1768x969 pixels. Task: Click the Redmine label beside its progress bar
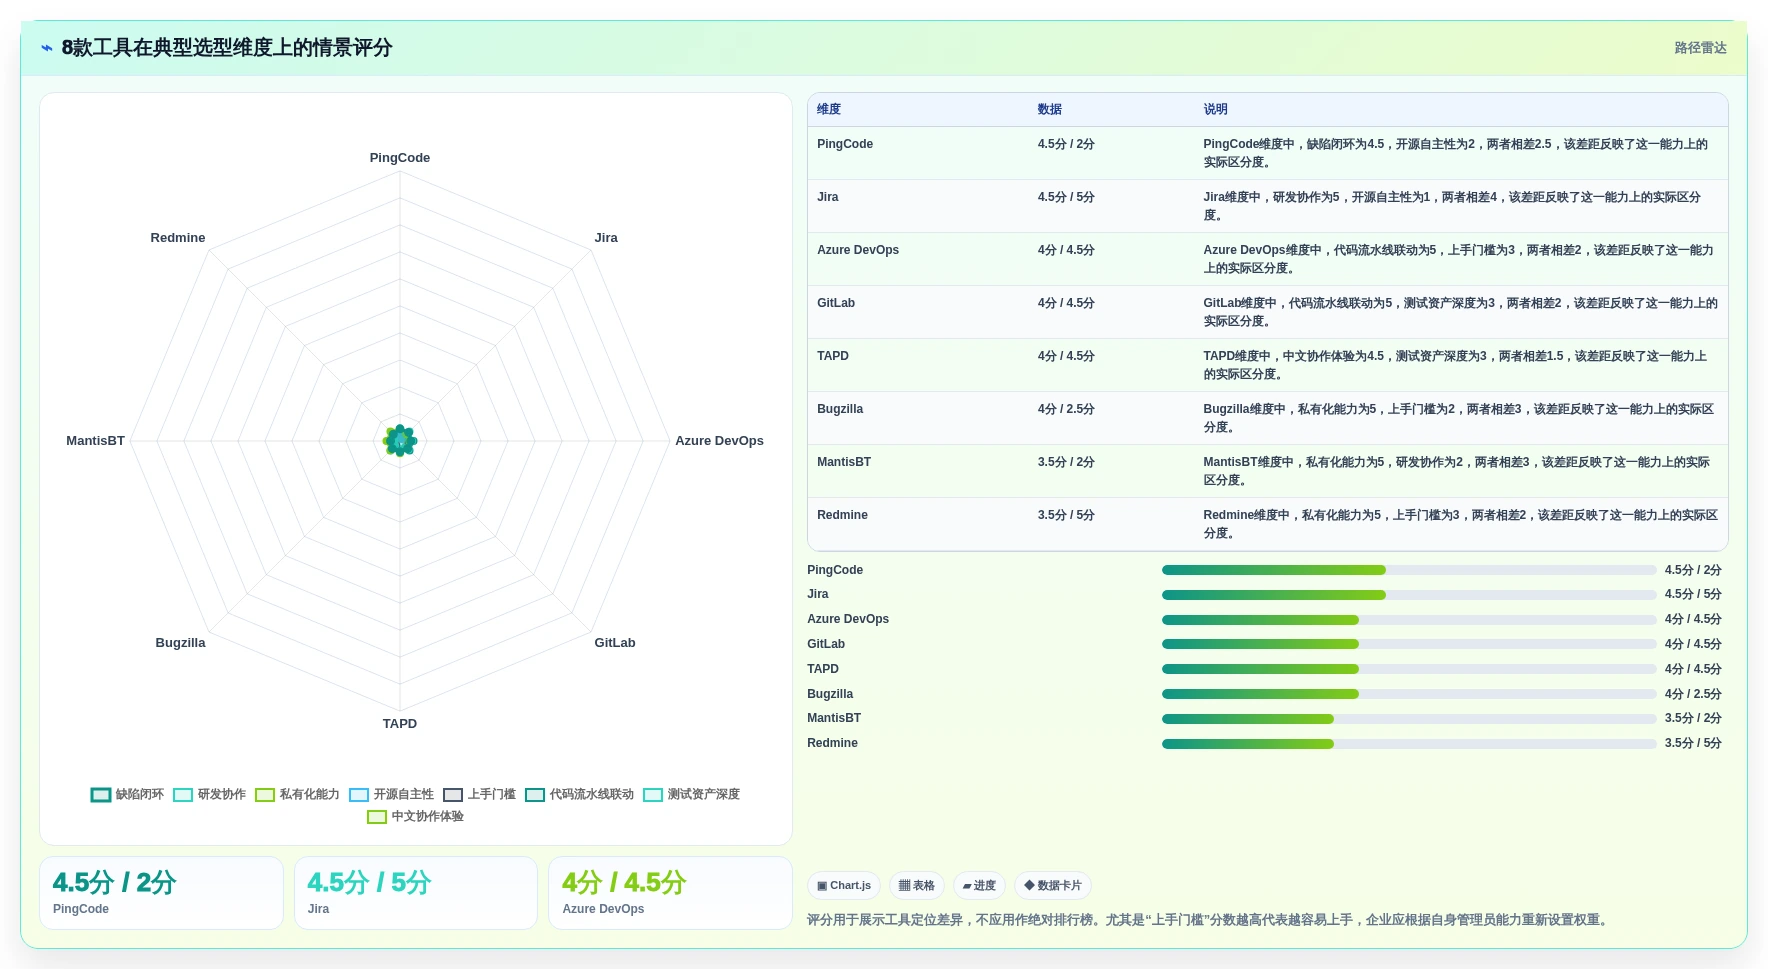[832, 743]
